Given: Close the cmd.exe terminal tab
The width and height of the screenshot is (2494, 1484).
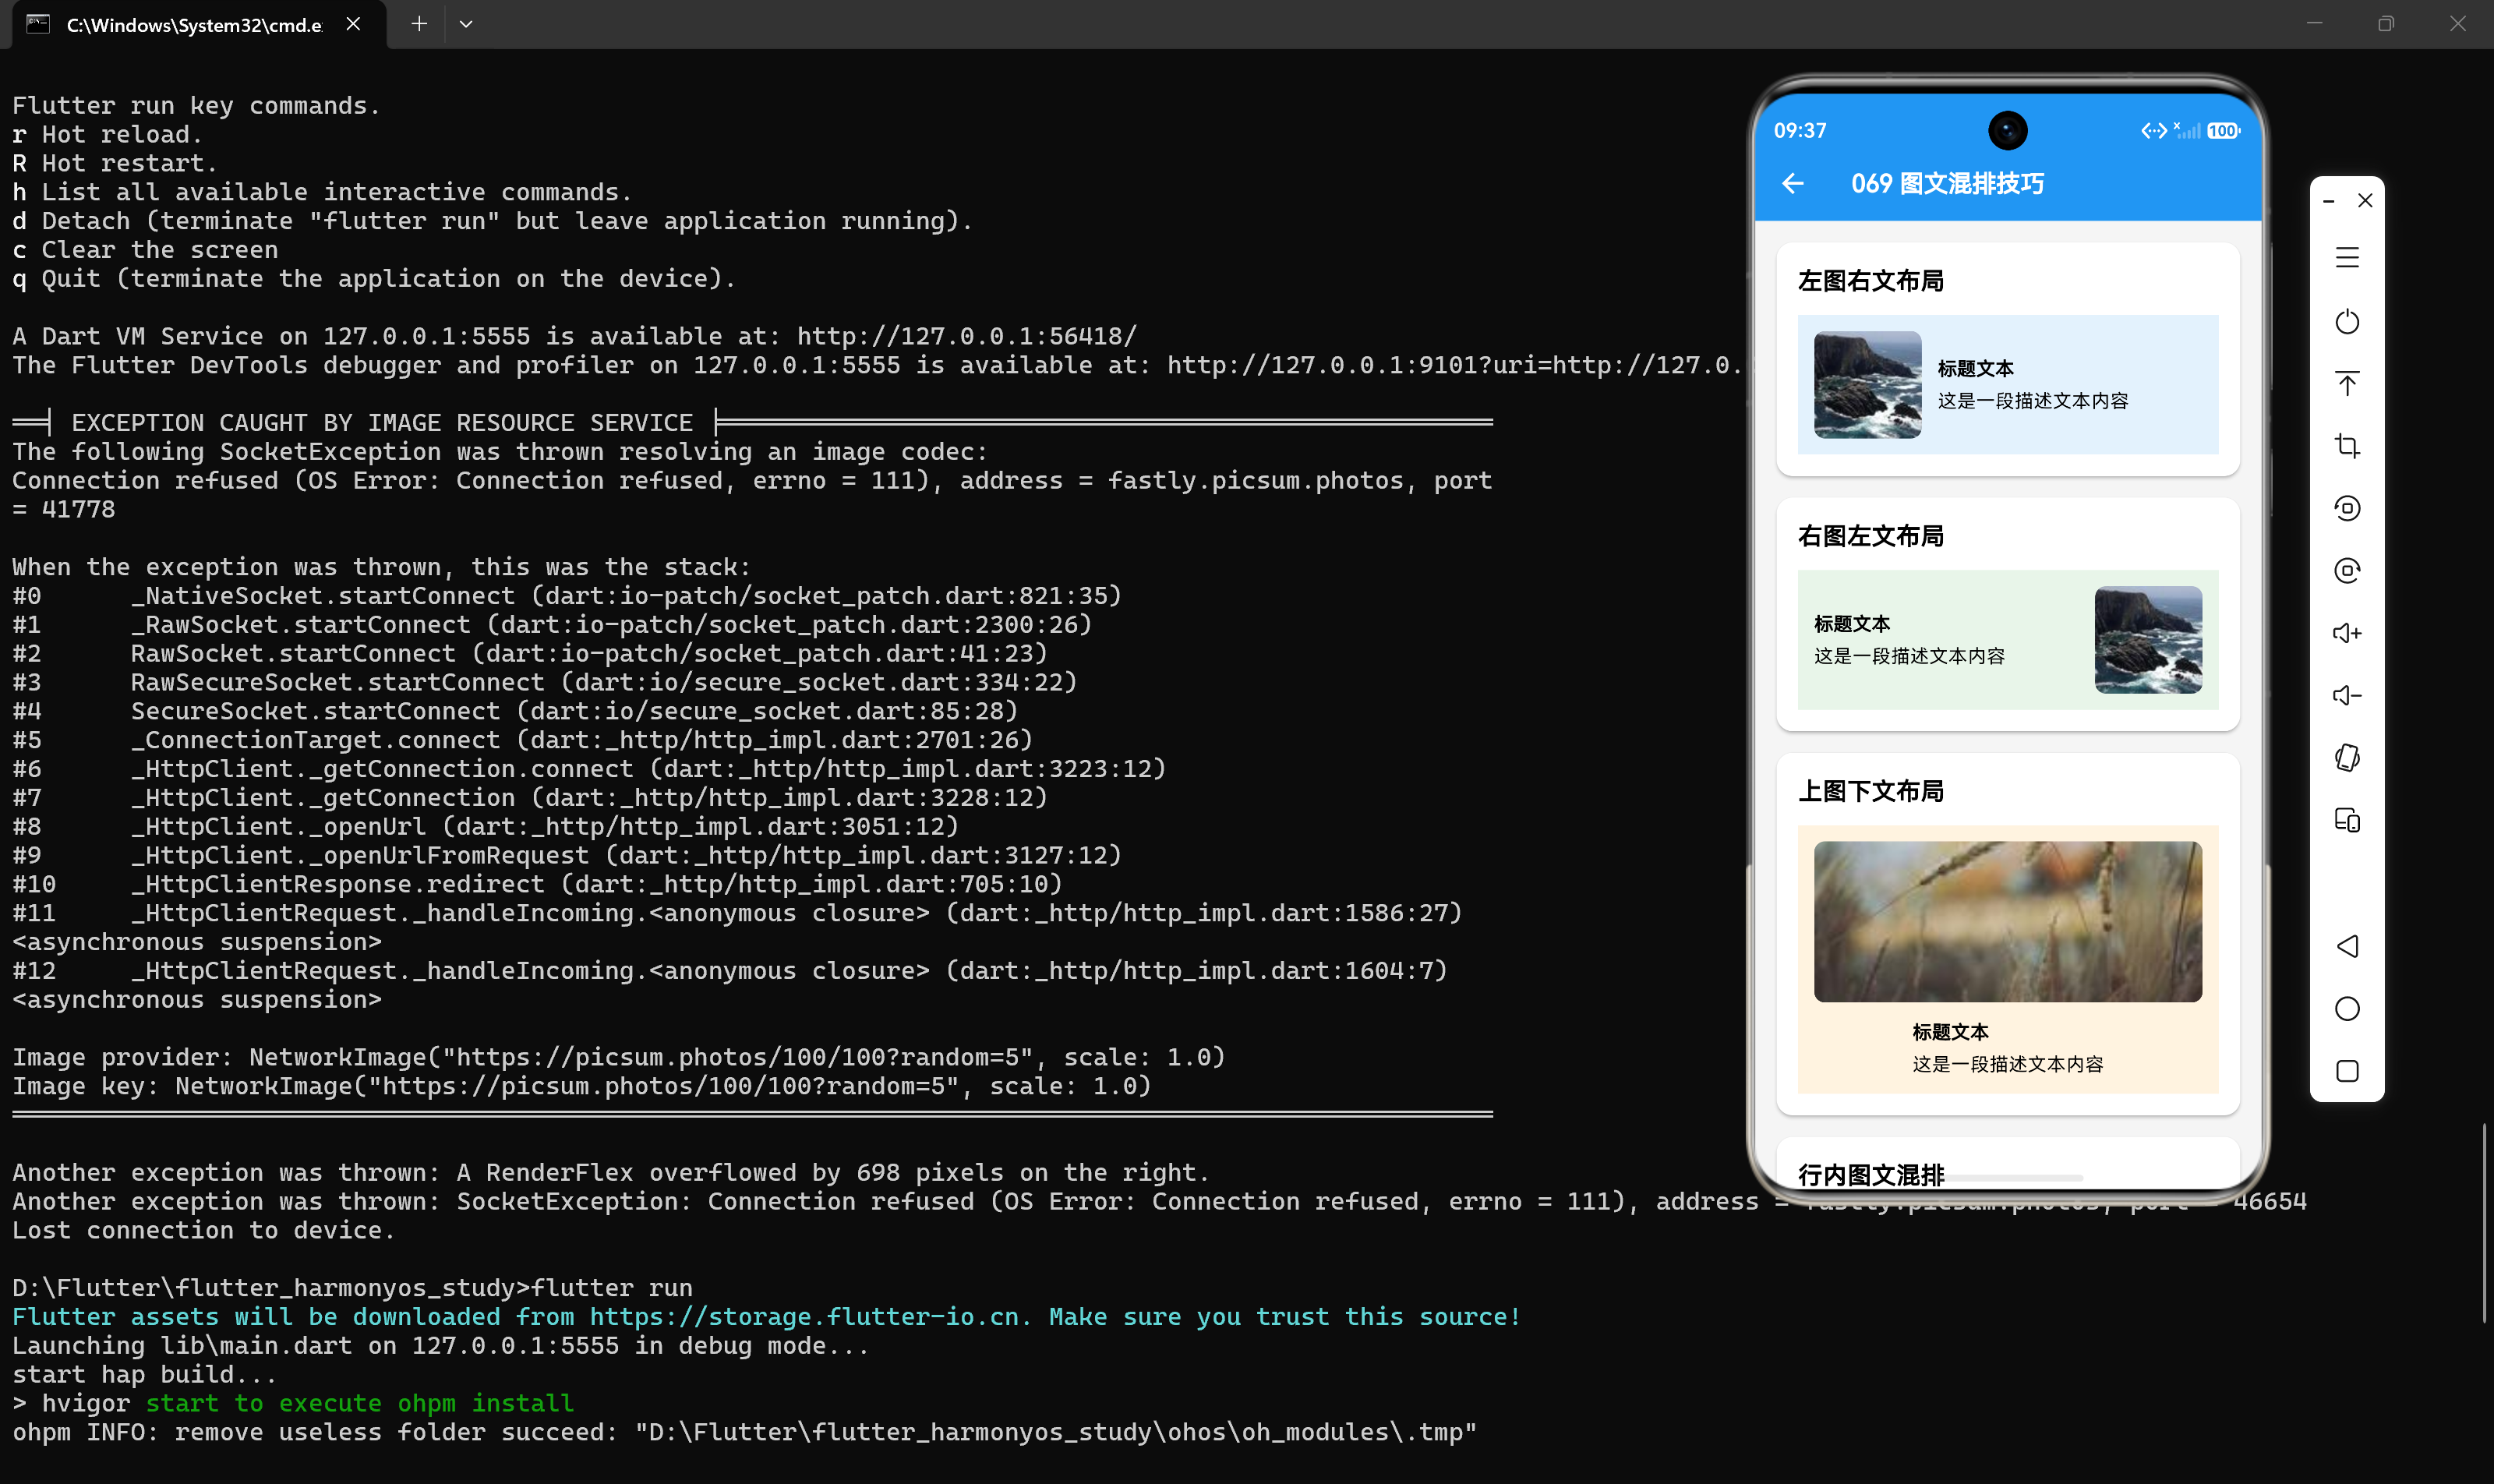Looking at the screenshot, I should 353,23.
